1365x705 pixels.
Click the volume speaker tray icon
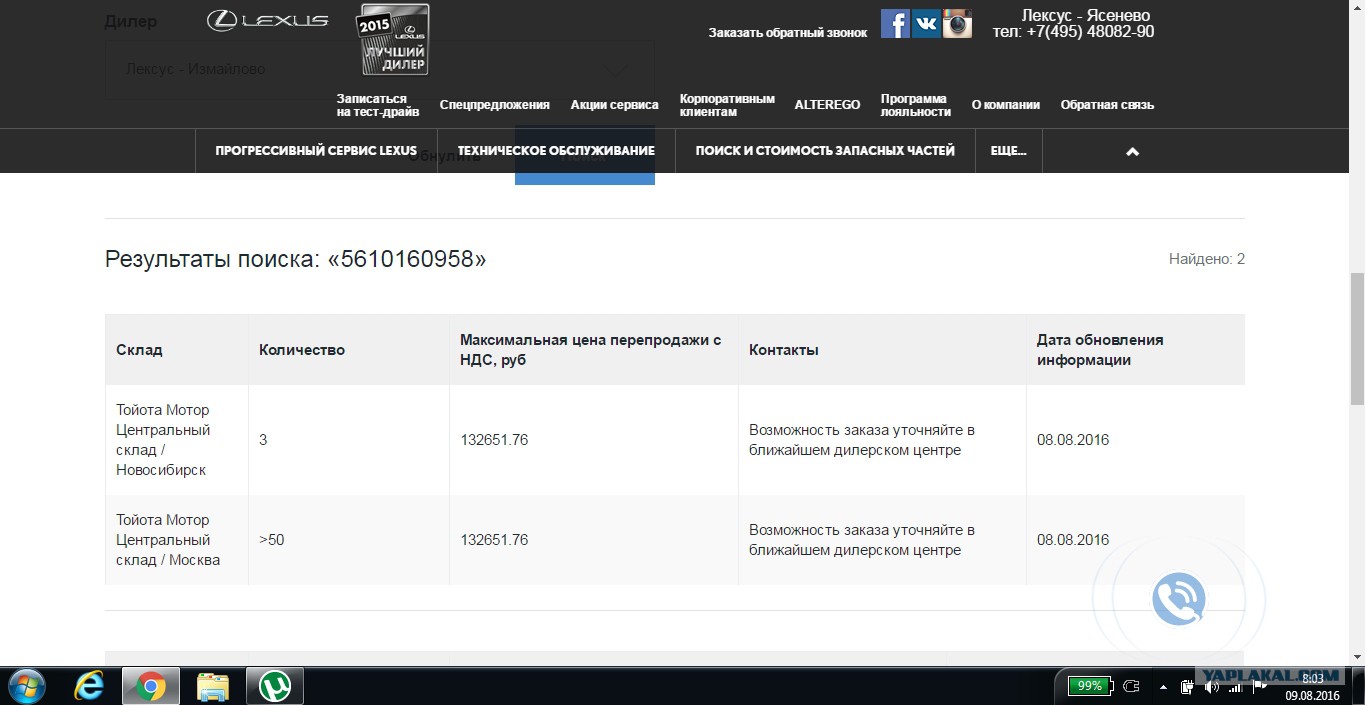[1212, 687]
